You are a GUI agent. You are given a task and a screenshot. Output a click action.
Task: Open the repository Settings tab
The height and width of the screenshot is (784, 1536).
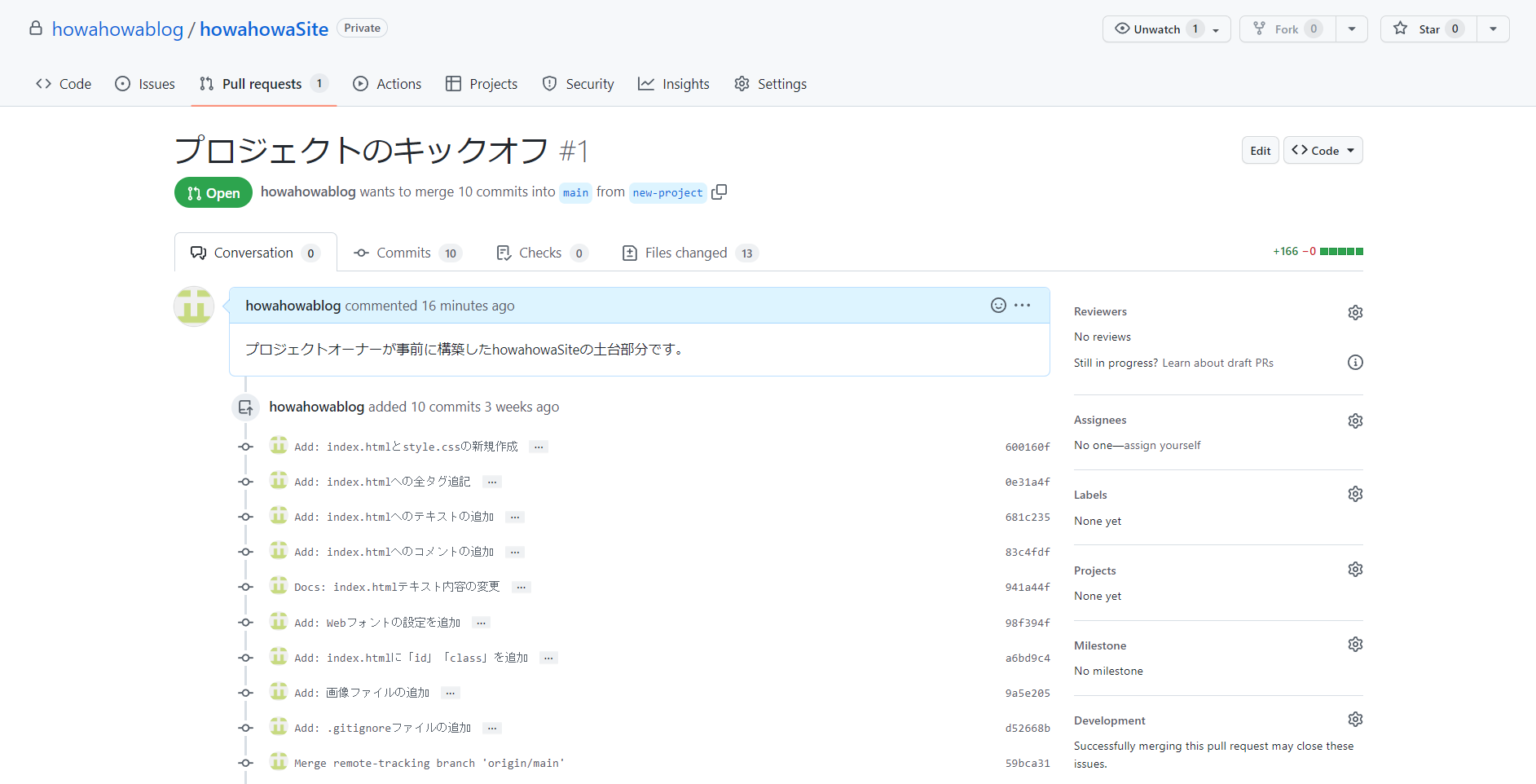tap(770, 84)
